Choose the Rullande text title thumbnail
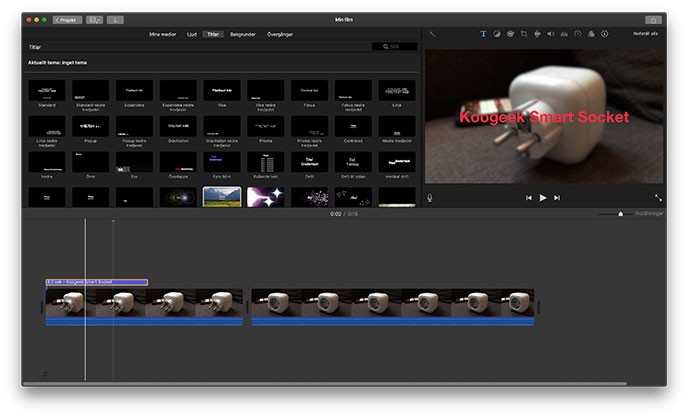688x417 pixels. [265, 162]
